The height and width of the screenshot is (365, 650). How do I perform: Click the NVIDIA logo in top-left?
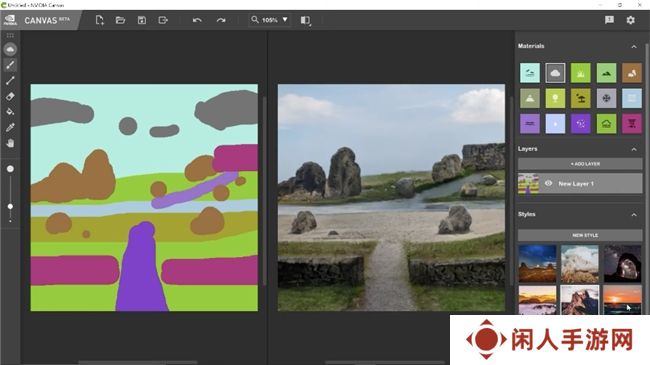(10, 20)
